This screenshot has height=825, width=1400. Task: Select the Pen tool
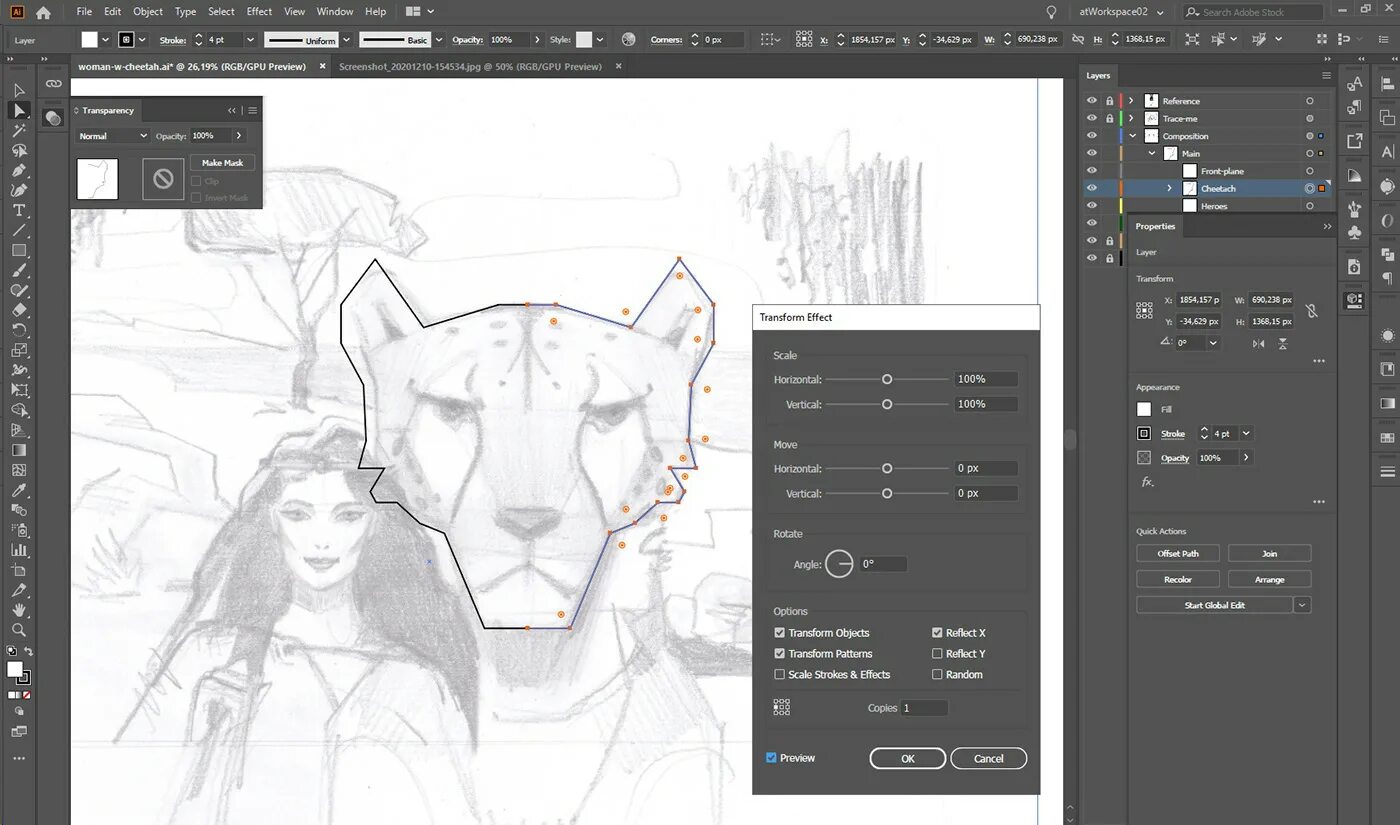19,171
